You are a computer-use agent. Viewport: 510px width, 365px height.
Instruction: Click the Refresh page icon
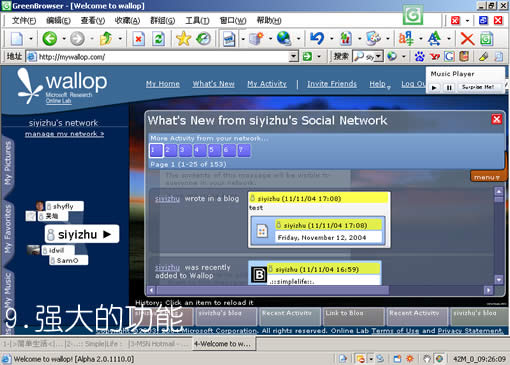coord(158,39)
